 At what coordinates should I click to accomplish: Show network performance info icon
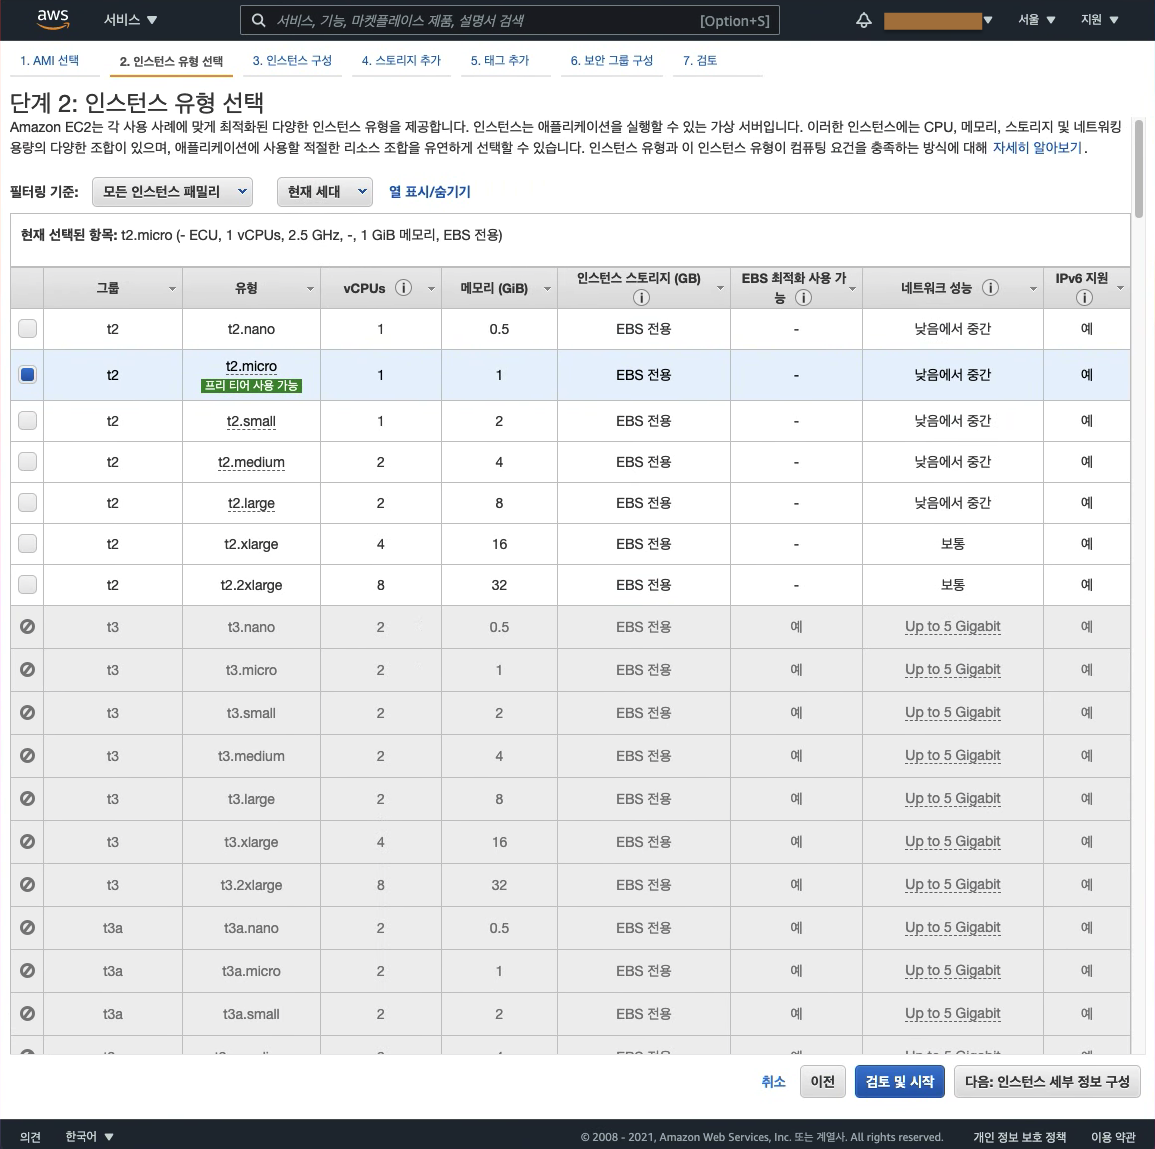click(x=991, y=287)
